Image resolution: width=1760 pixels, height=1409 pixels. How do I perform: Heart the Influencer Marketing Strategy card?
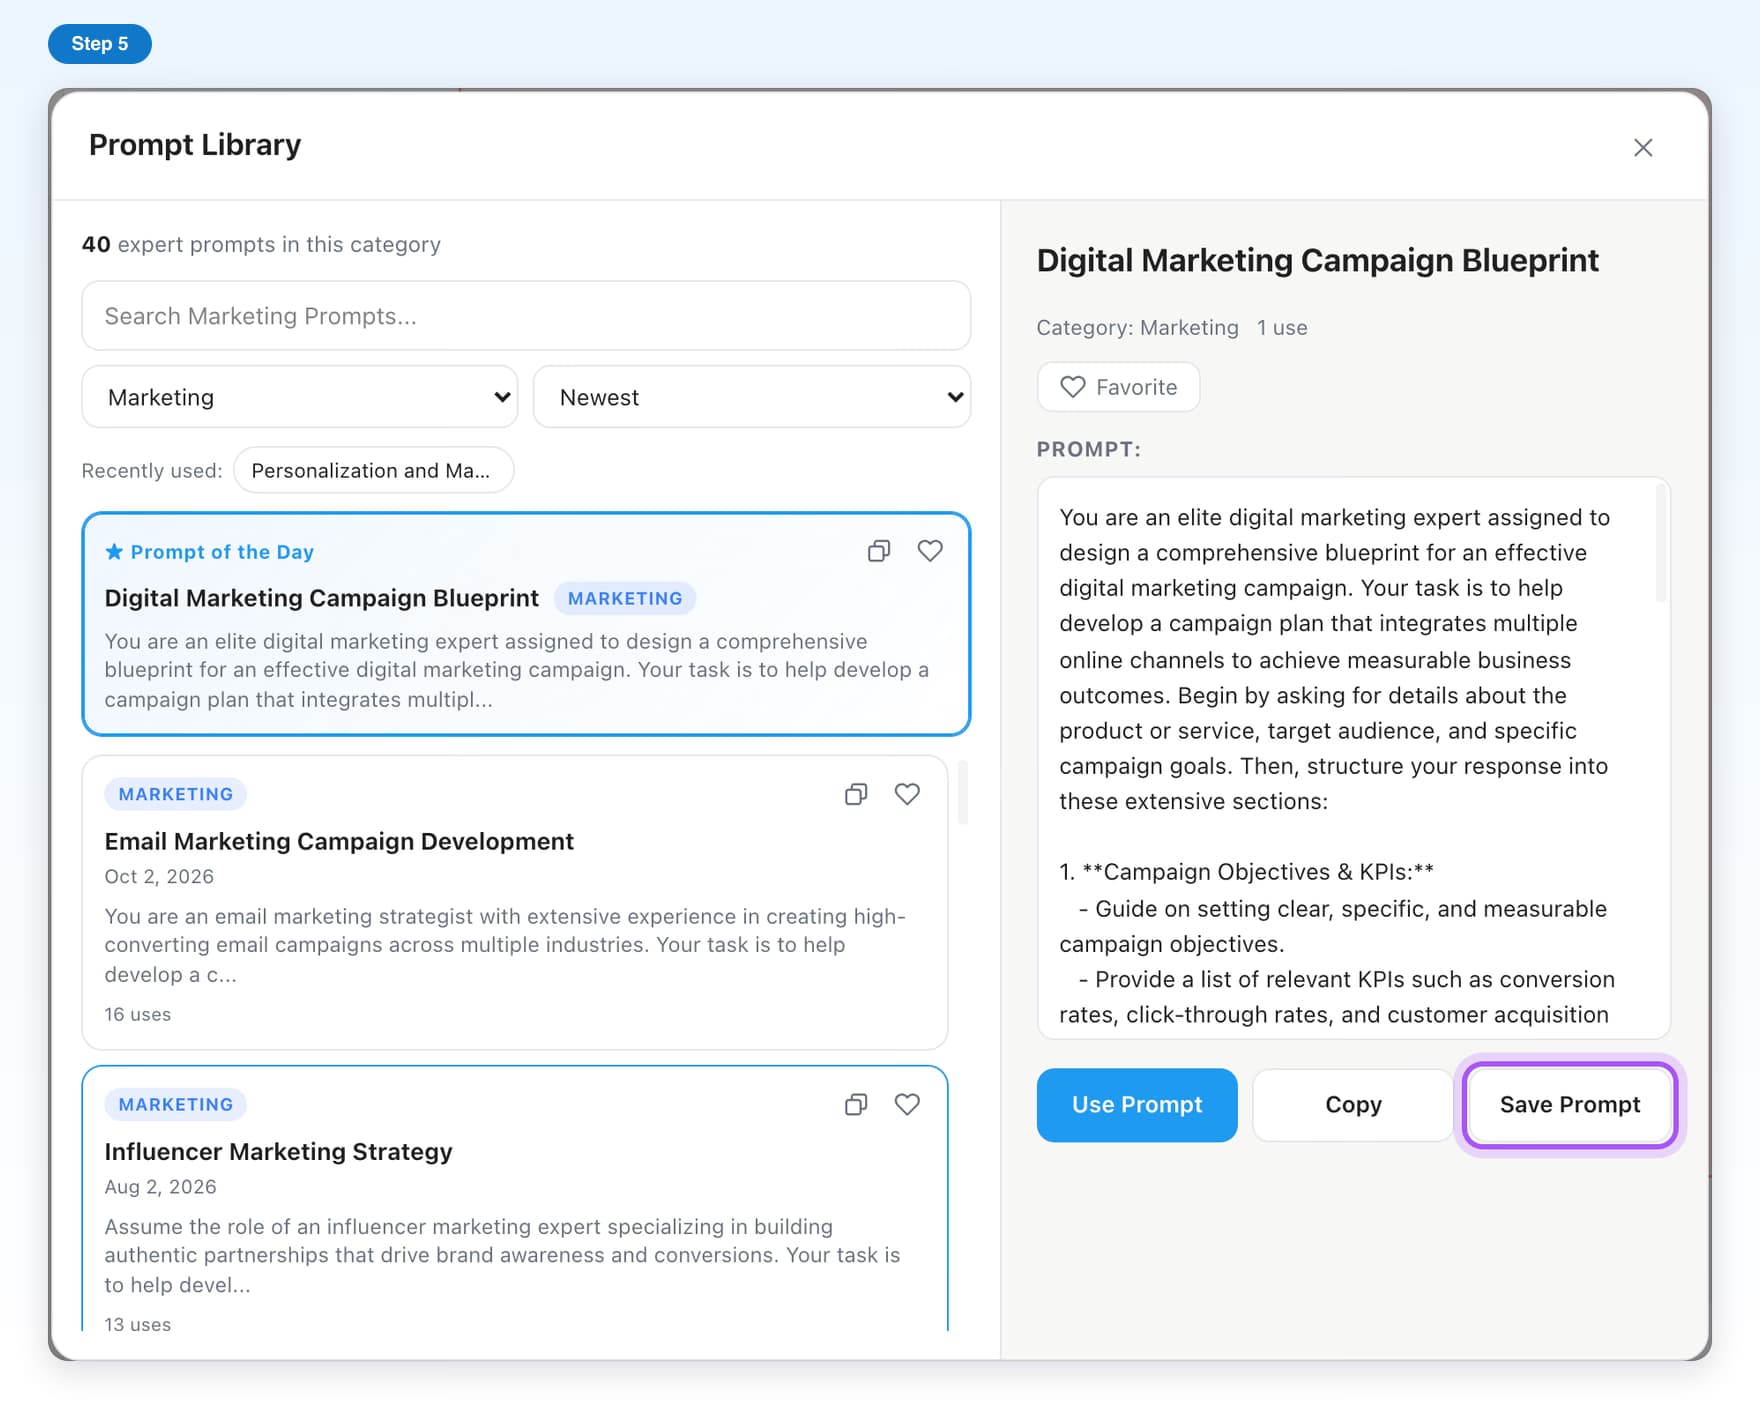[907, 1104]
